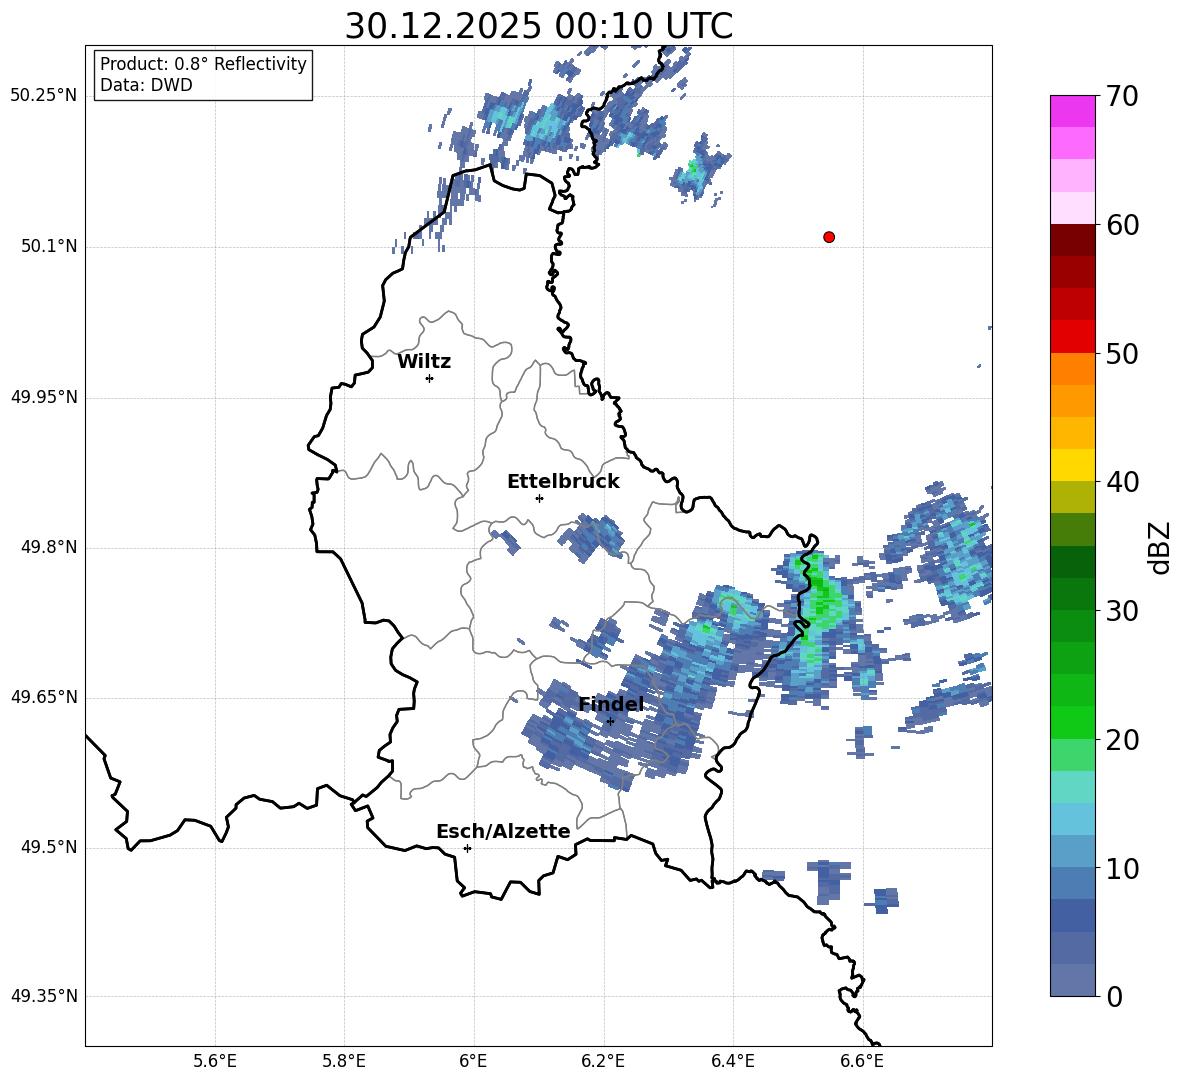The image size is (1184, 1081).
Task: Click the 6°E longitude label
Action: (x=473, y=1061)
